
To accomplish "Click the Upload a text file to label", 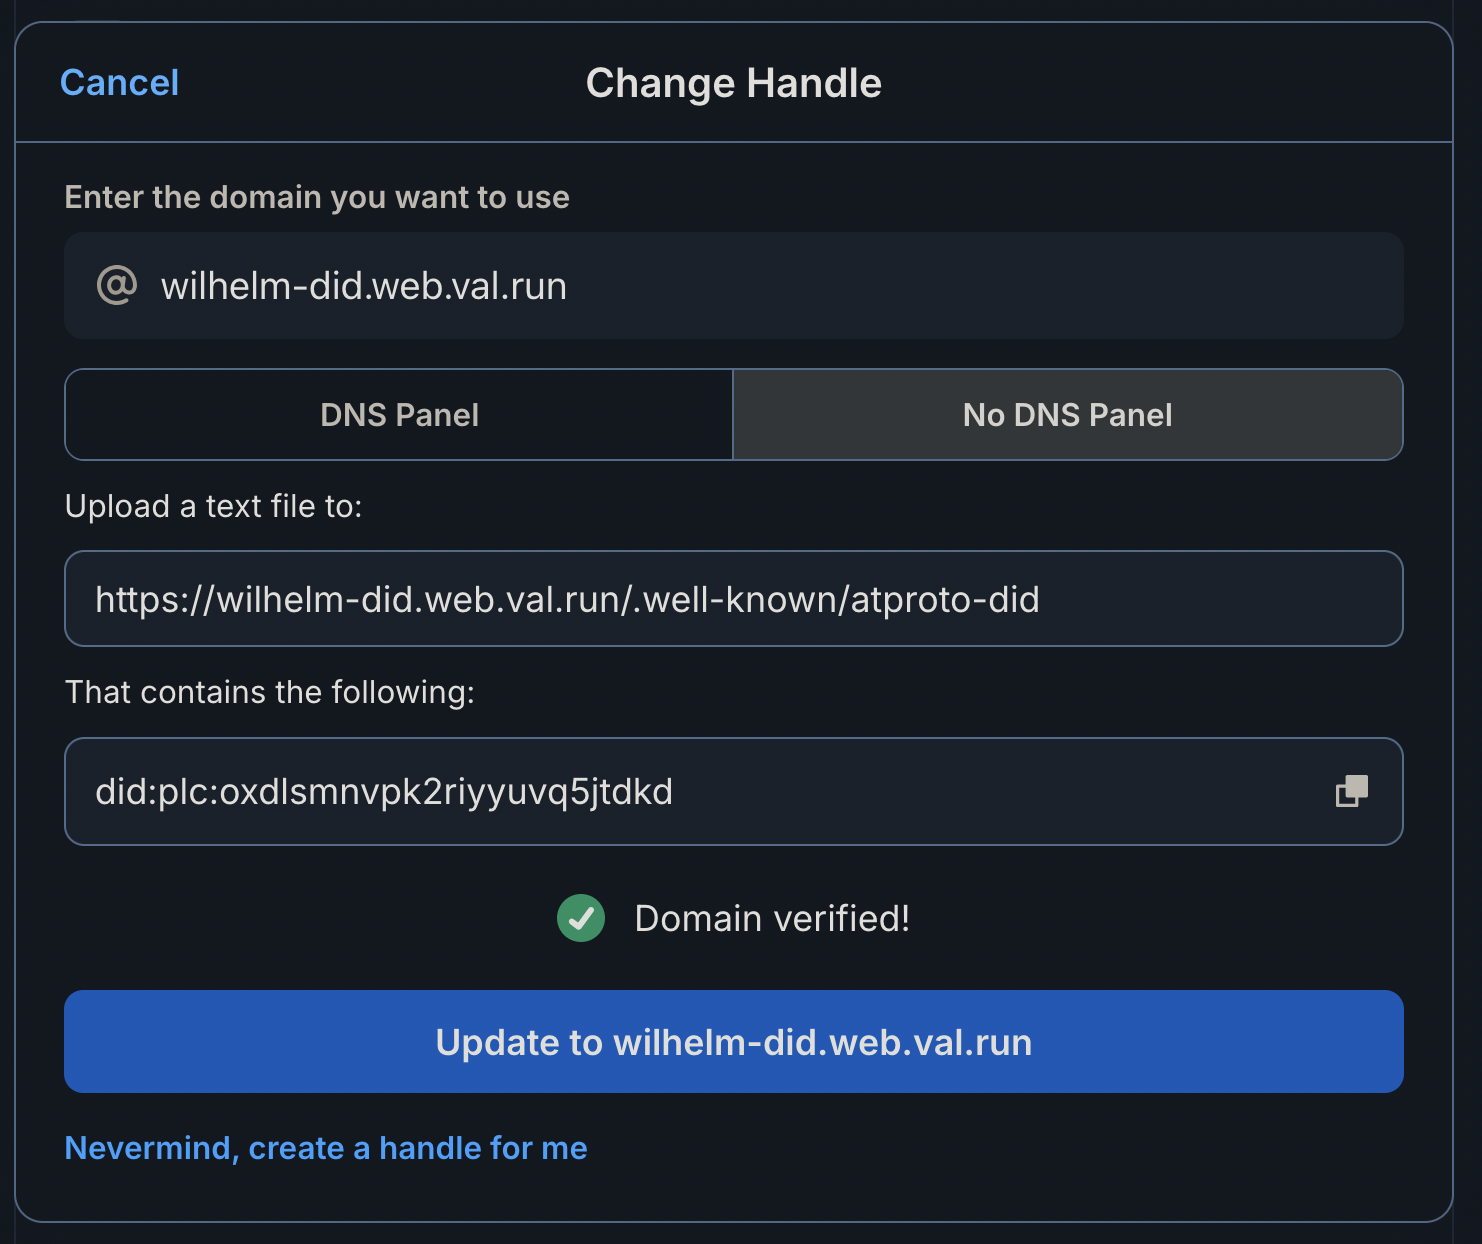I will (213, 506).
